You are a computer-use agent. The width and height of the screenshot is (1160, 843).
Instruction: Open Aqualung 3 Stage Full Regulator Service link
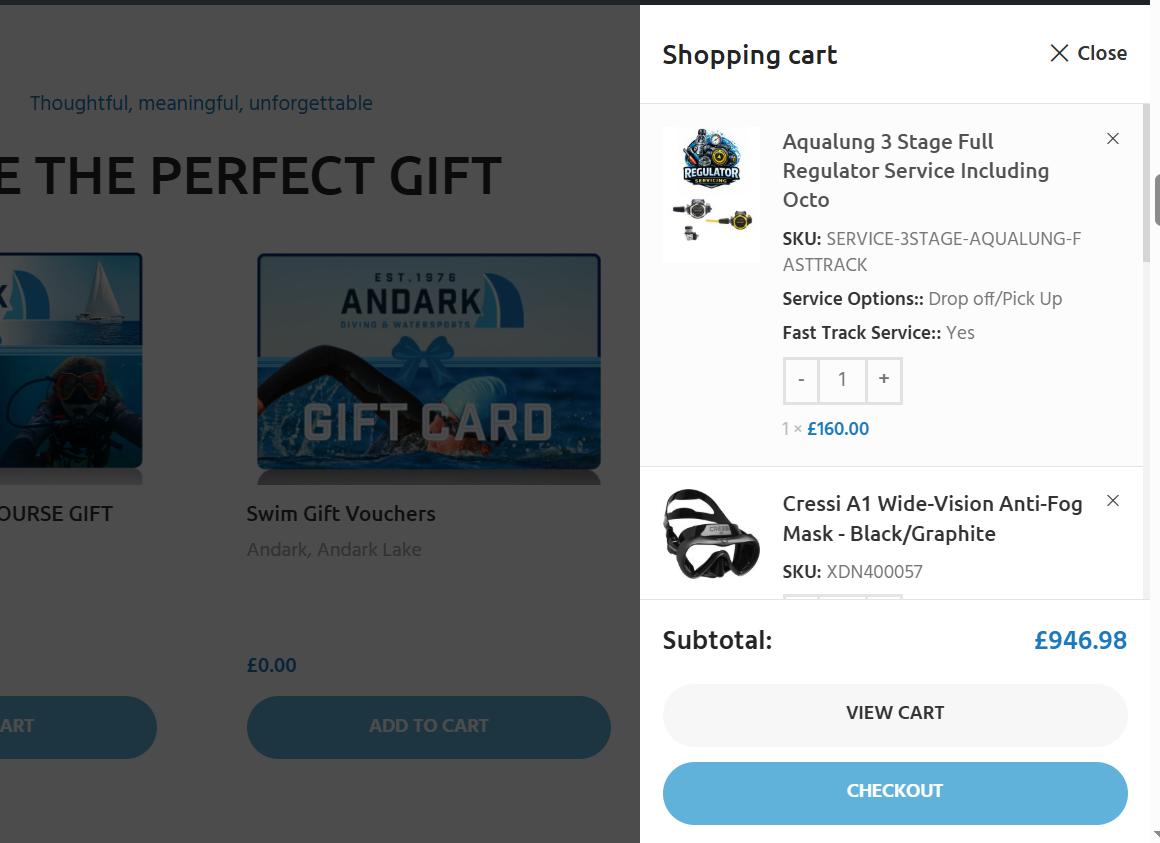tap(916, 171)
